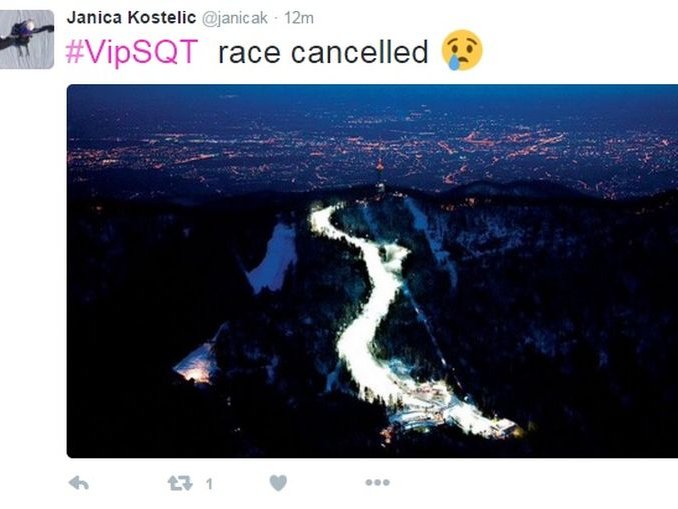Visit the @janicak handle

(x=235, y=18)
